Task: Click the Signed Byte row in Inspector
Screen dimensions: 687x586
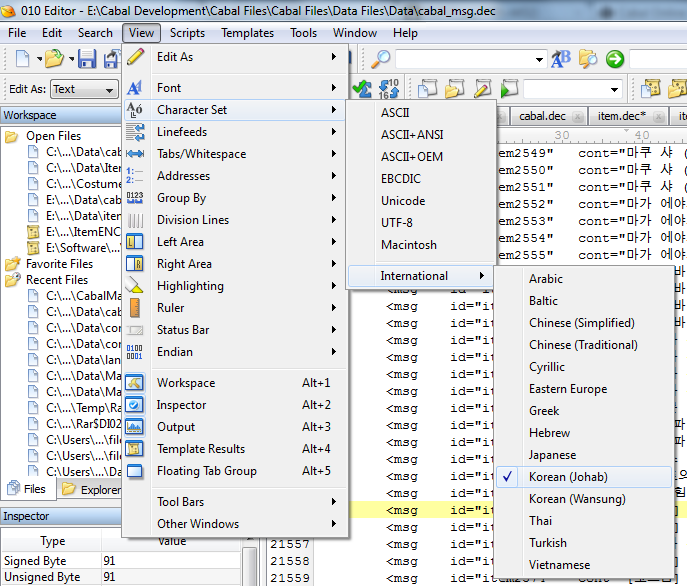Action: coord(121,561)
